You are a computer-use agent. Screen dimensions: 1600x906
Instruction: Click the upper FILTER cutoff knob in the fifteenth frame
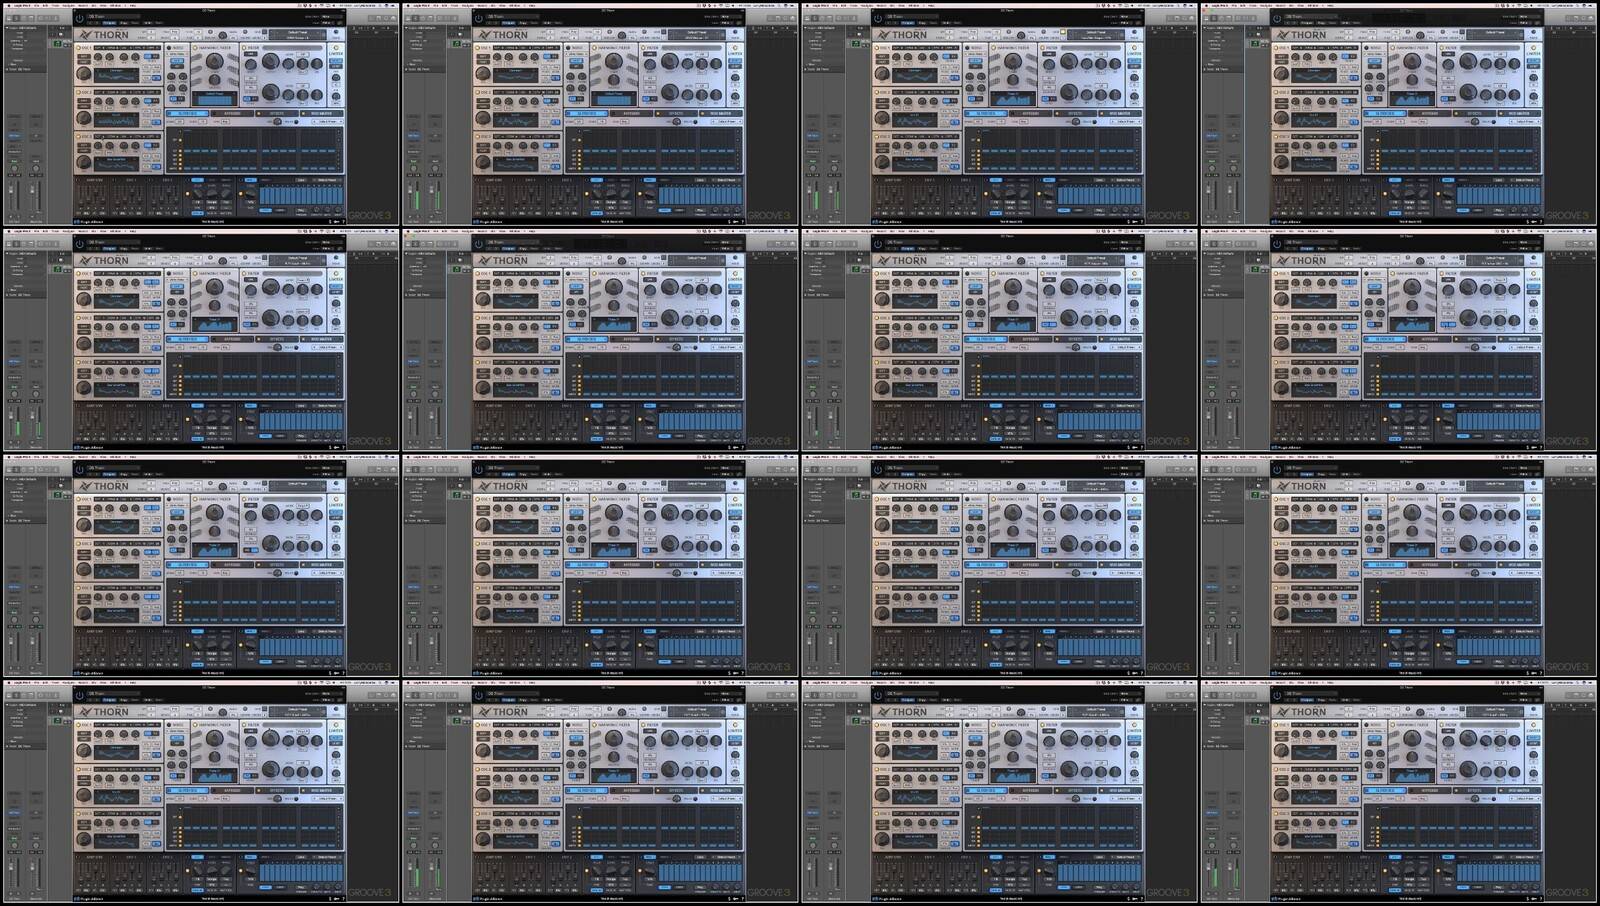[1071, 739]
